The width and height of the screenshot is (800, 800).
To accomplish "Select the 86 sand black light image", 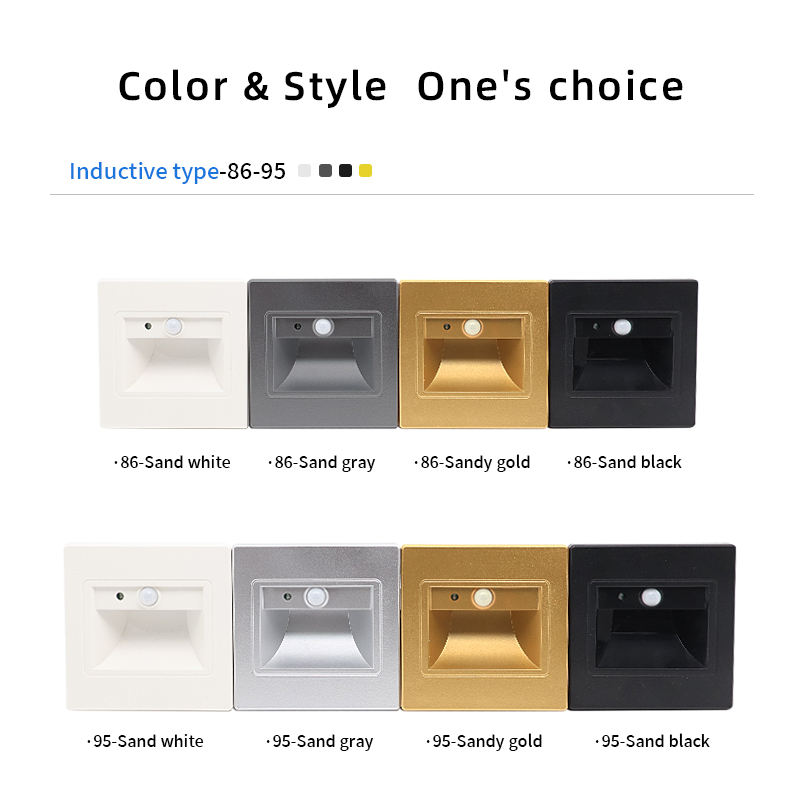I will point(623,354).
